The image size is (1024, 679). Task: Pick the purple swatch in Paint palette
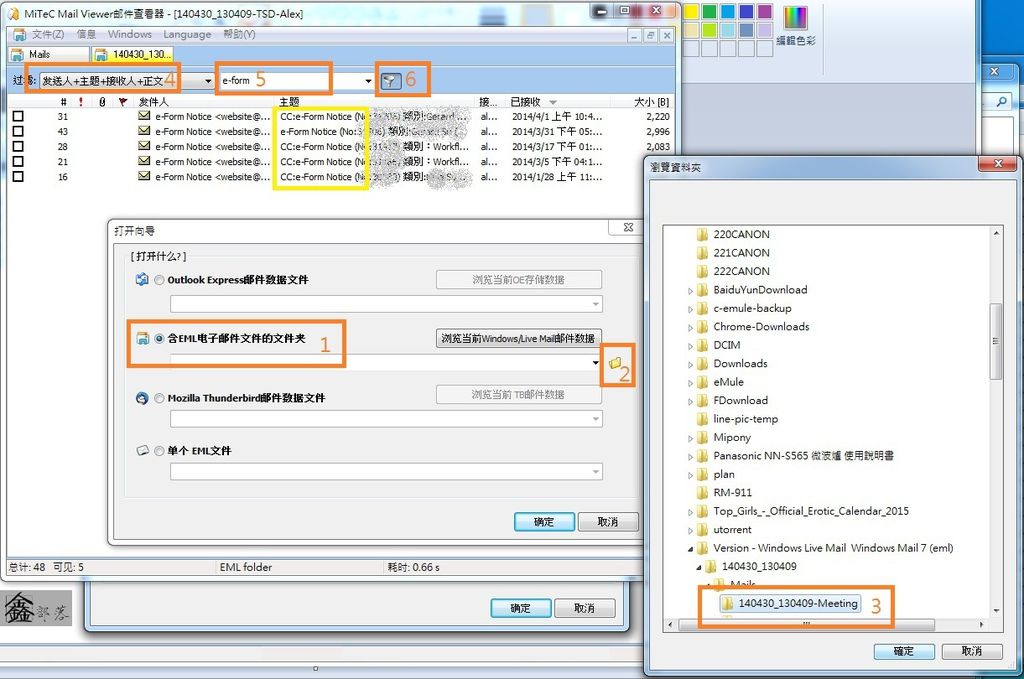click(x=764, y=11)
